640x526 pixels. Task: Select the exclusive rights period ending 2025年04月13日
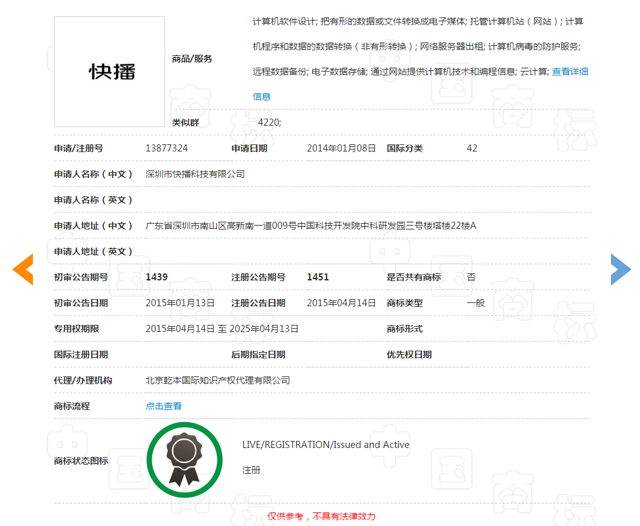tap(222, 329)
